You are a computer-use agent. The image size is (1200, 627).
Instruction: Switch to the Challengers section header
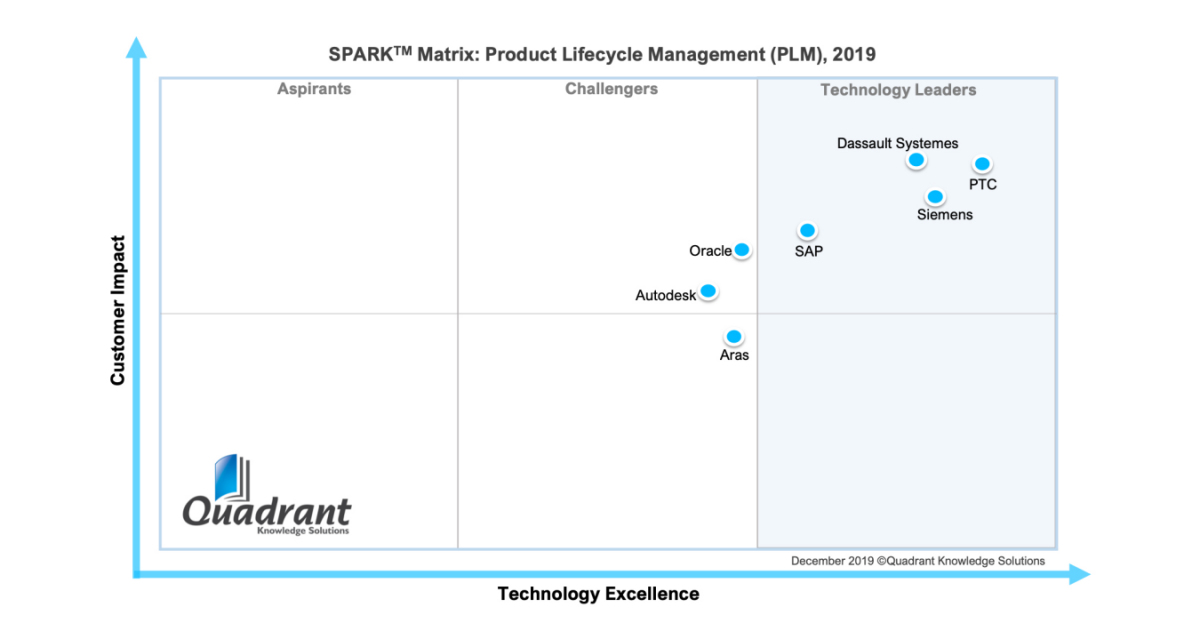610,89
